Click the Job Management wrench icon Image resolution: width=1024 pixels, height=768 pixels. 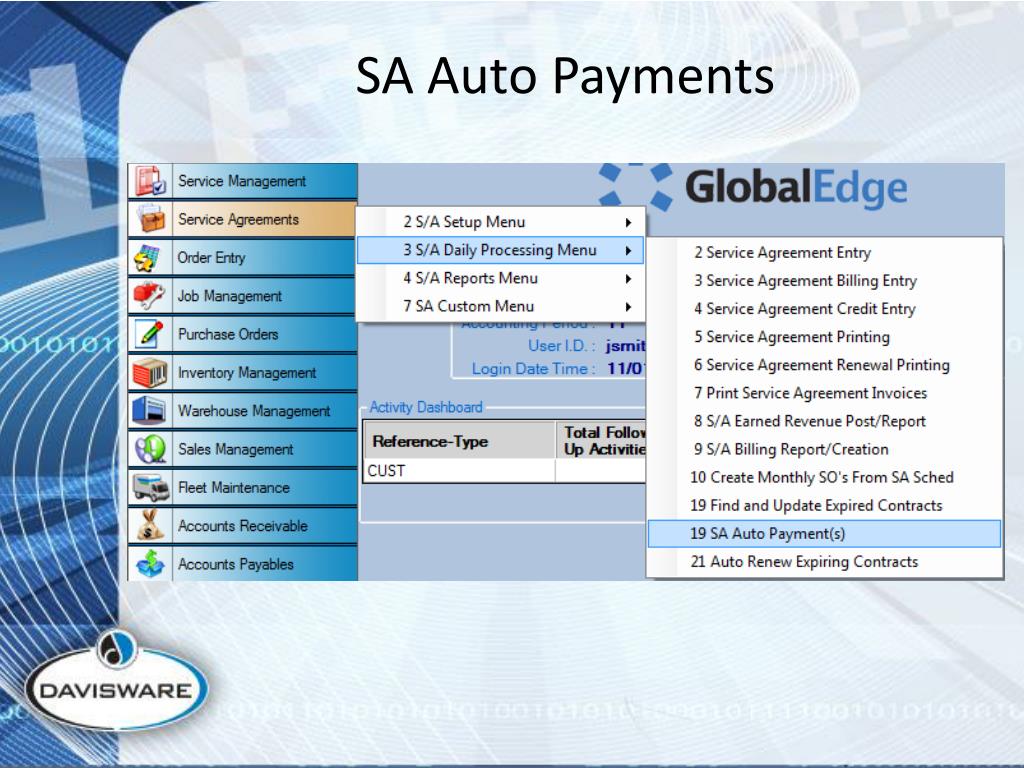(x=150, y=296)
